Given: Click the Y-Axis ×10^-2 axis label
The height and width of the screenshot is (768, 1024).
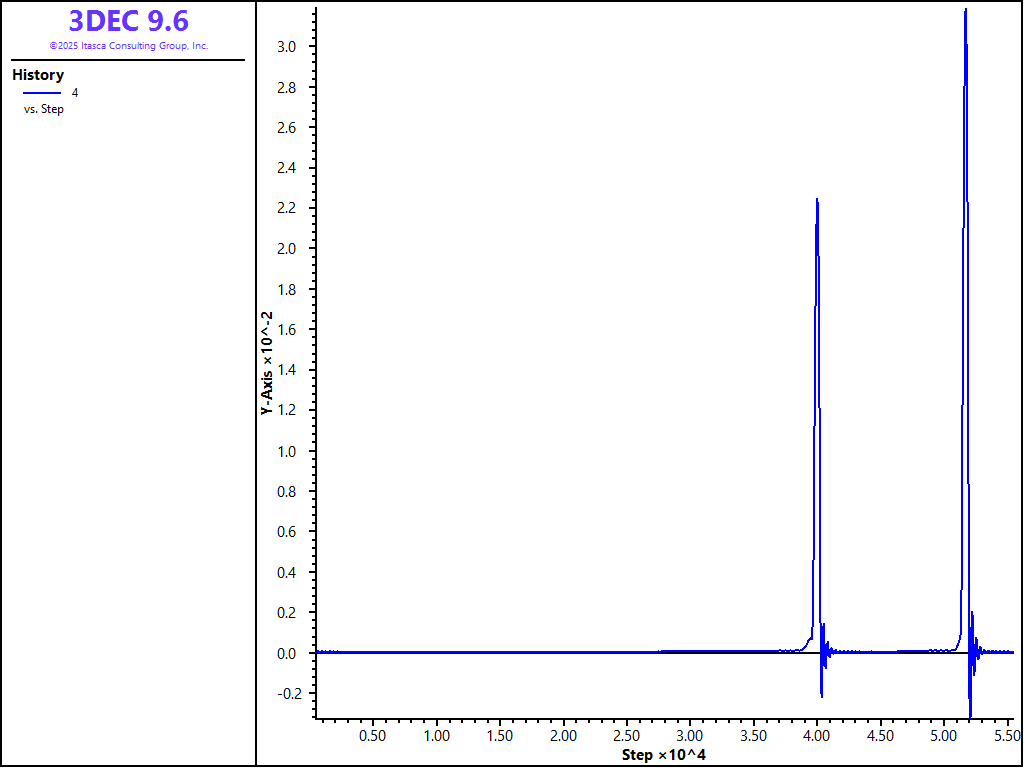Looking at the screenshot, I should coord(266,362).
